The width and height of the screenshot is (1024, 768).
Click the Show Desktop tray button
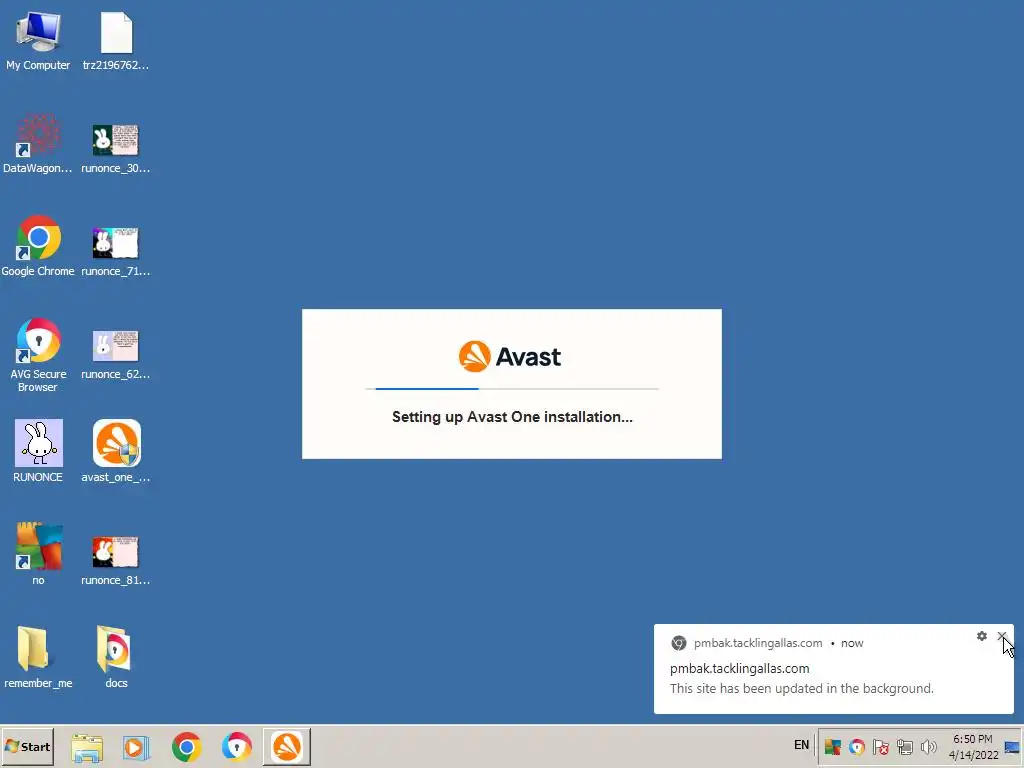coord(1012,747)
